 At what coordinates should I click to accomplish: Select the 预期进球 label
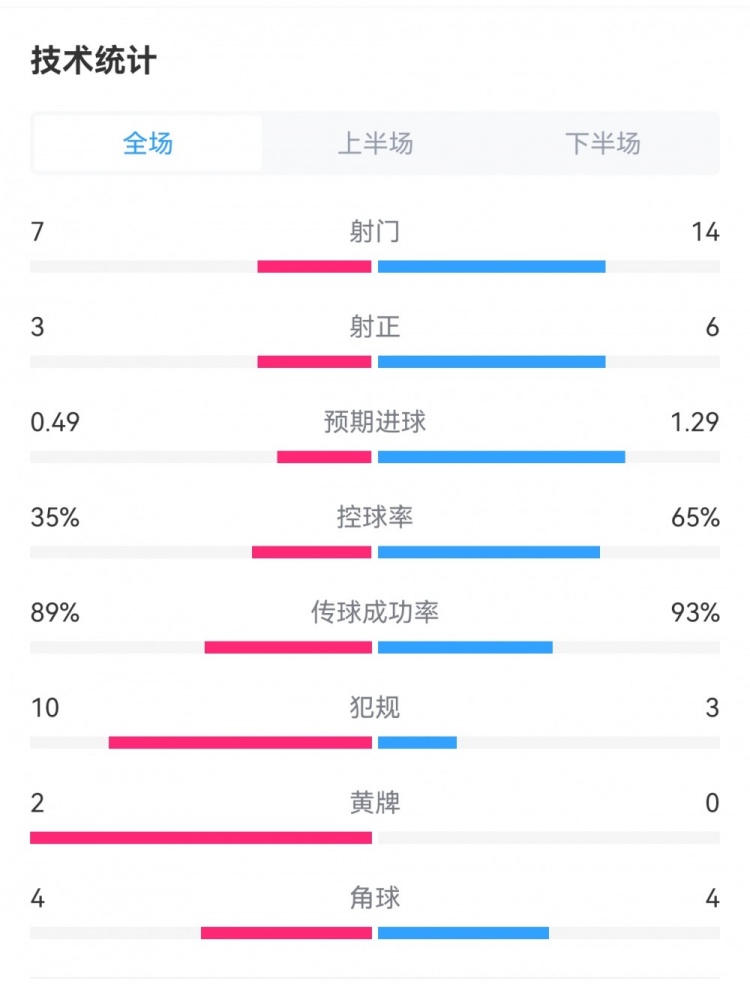[375, 422]
